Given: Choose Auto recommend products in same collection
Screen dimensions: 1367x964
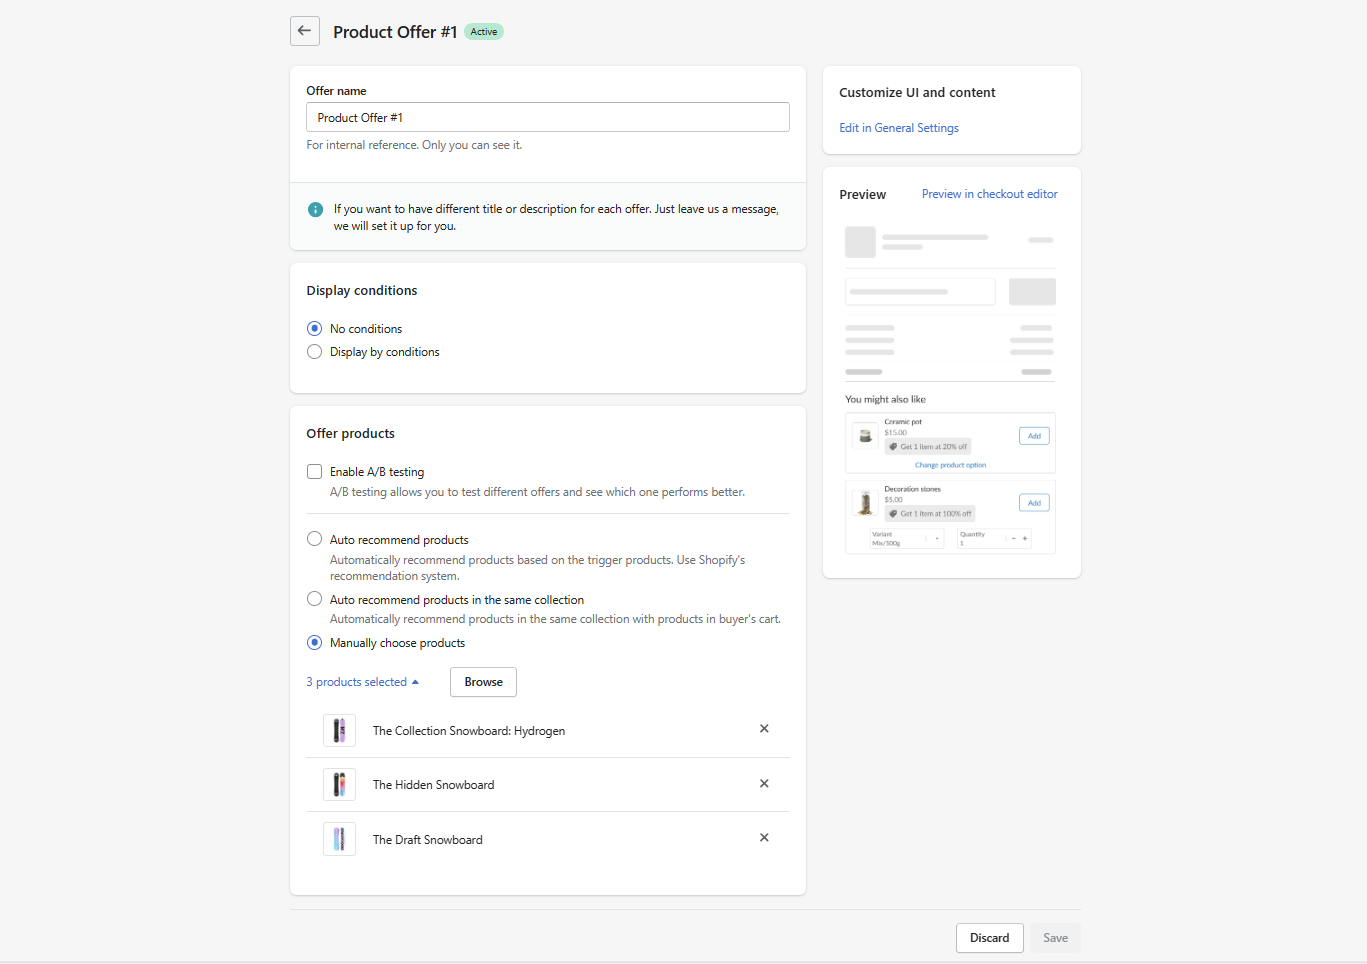Looking at the screenshot, I should (314, 599).
